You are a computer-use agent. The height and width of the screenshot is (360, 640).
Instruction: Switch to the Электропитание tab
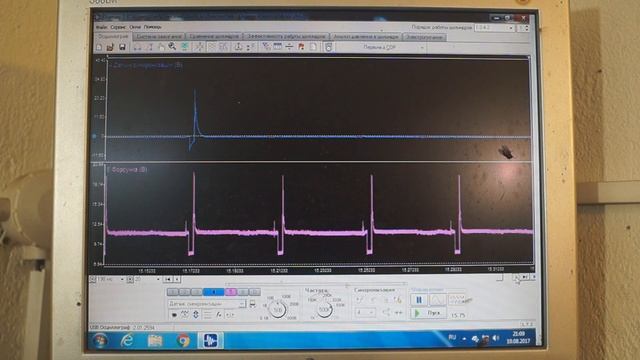[x=424, y=37]
